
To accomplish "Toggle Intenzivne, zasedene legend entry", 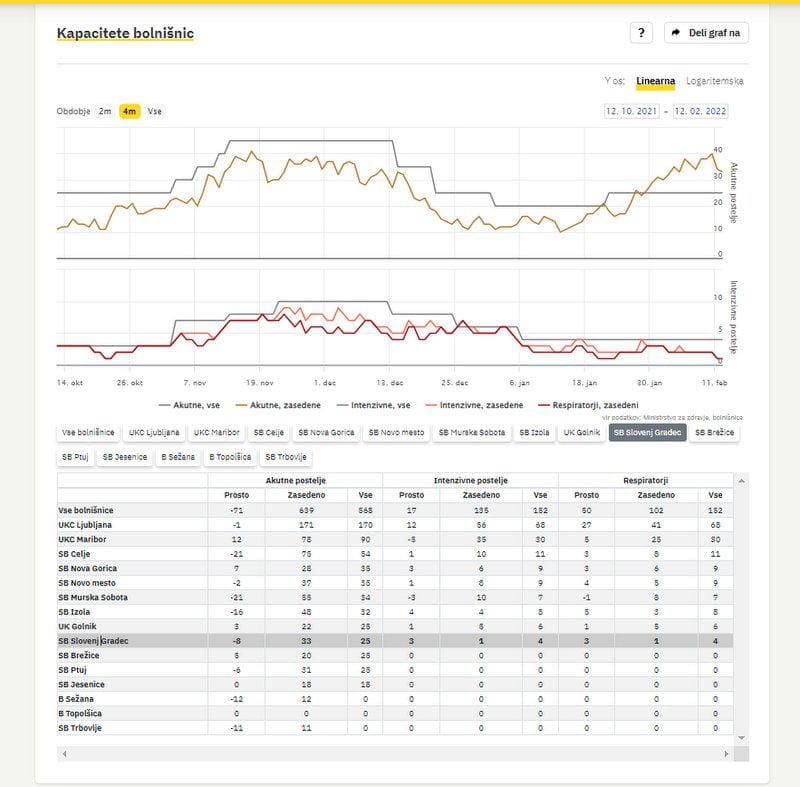I will click(473, 405).
